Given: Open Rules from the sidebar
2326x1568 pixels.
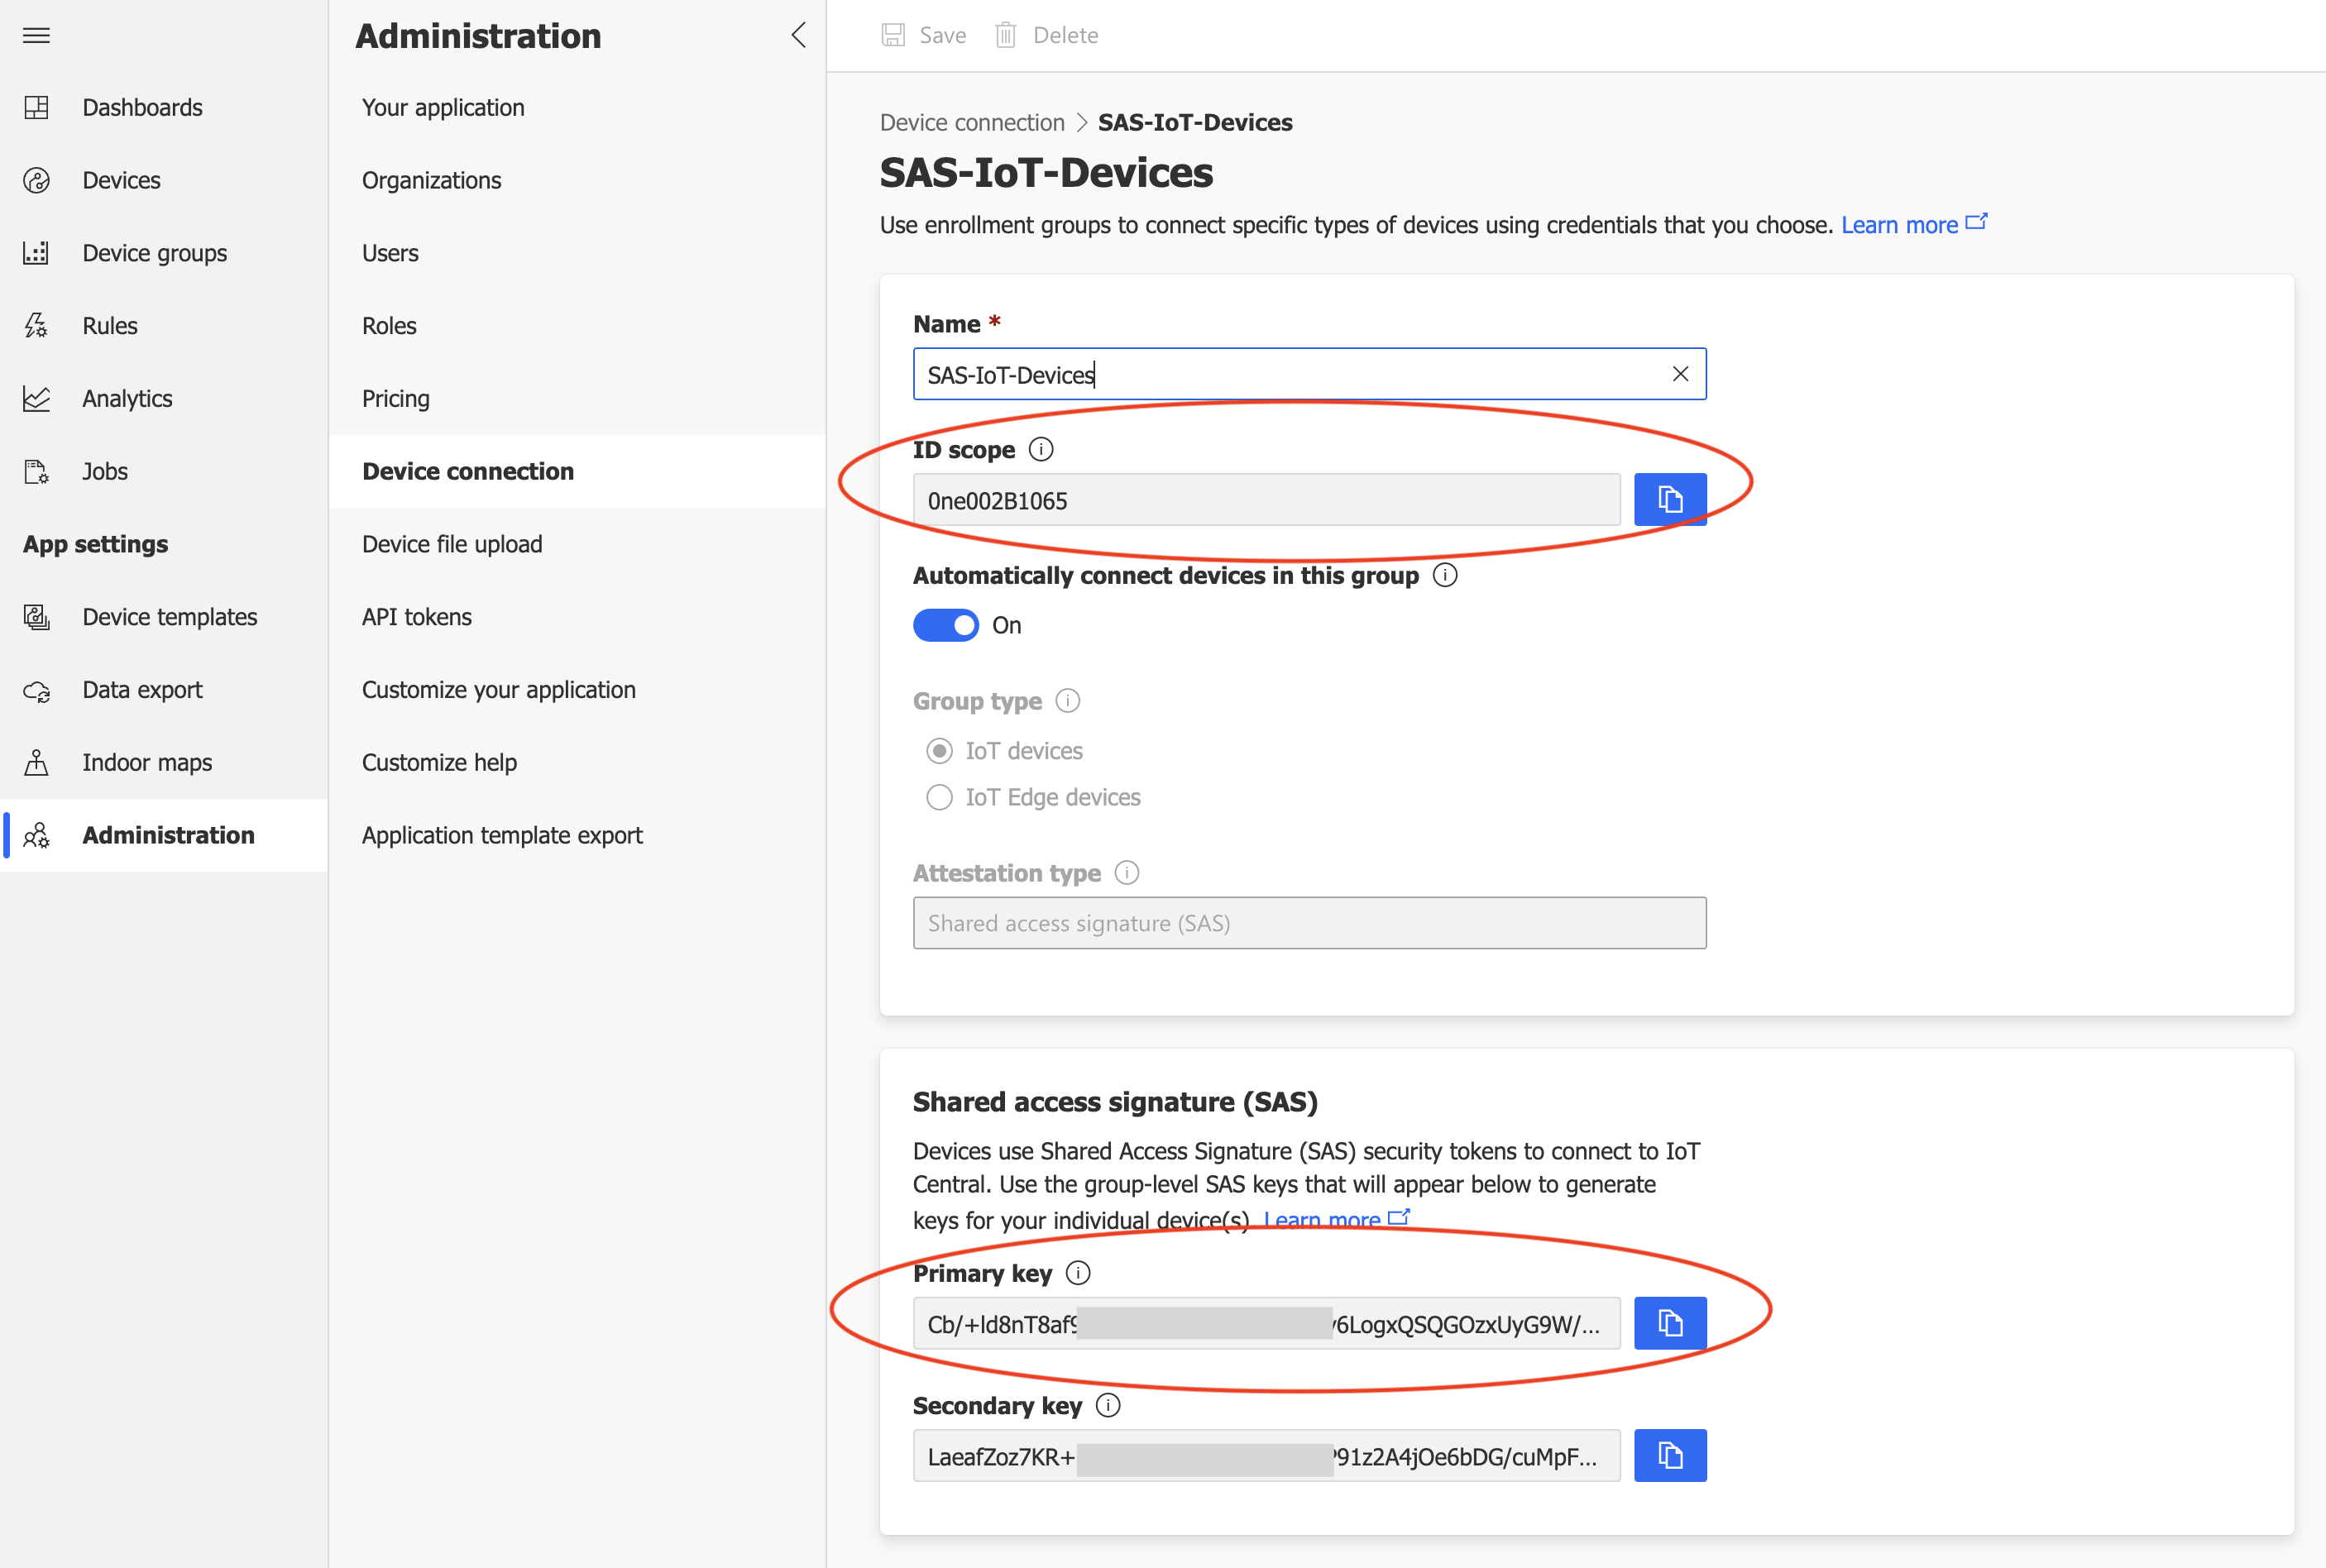Looking at the screenshot, I should click(x=109, y=326).
